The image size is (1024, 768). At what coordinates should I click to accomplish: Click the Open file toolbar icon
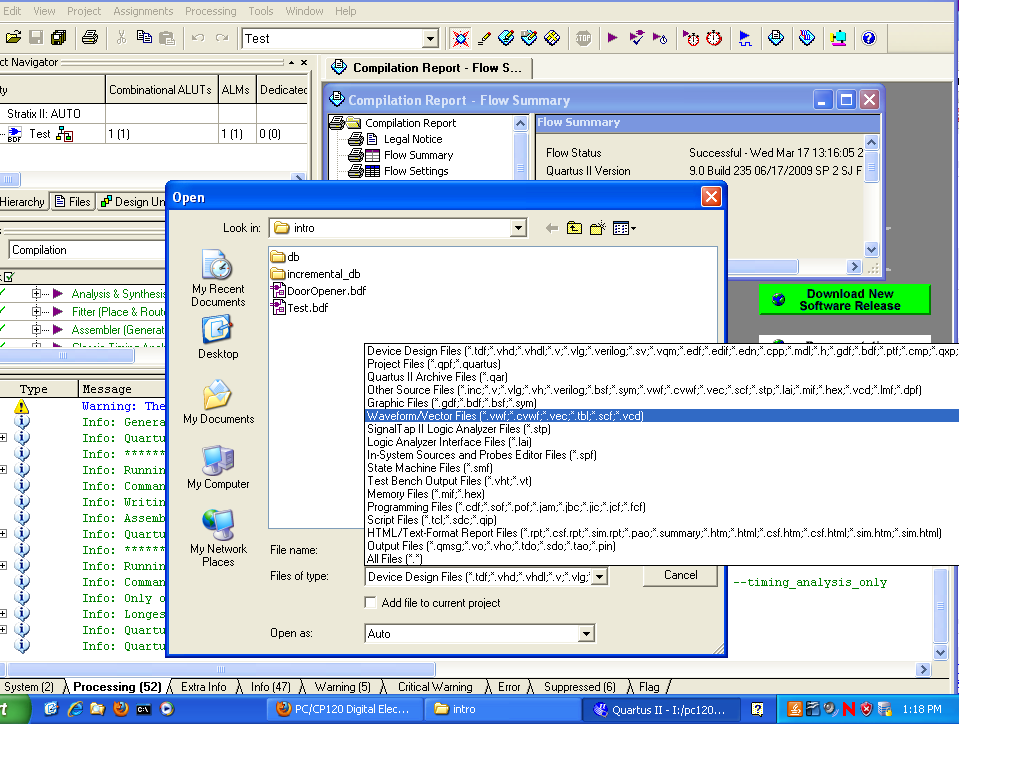13,38
